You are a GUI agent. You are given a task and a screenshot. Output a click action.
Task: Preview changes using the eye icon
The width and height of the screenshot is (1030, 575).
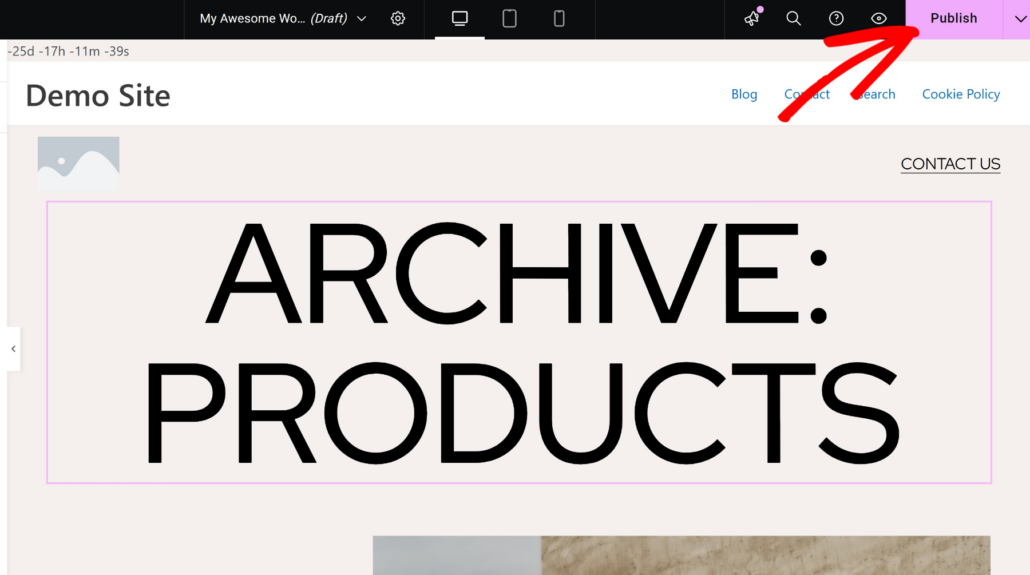click(879, 19)
